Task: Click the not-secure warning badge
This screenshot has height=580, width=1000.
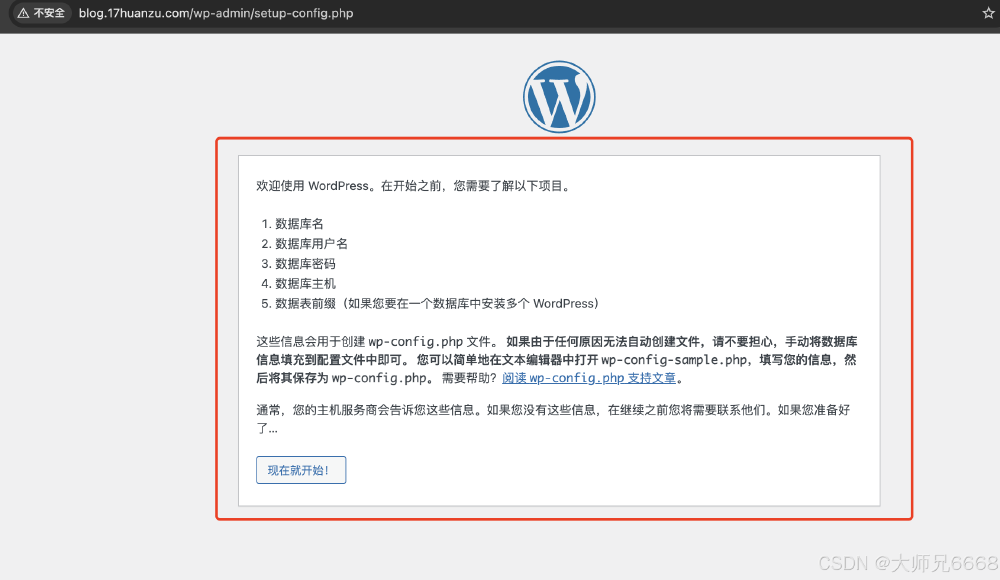Action: (41, 13)
